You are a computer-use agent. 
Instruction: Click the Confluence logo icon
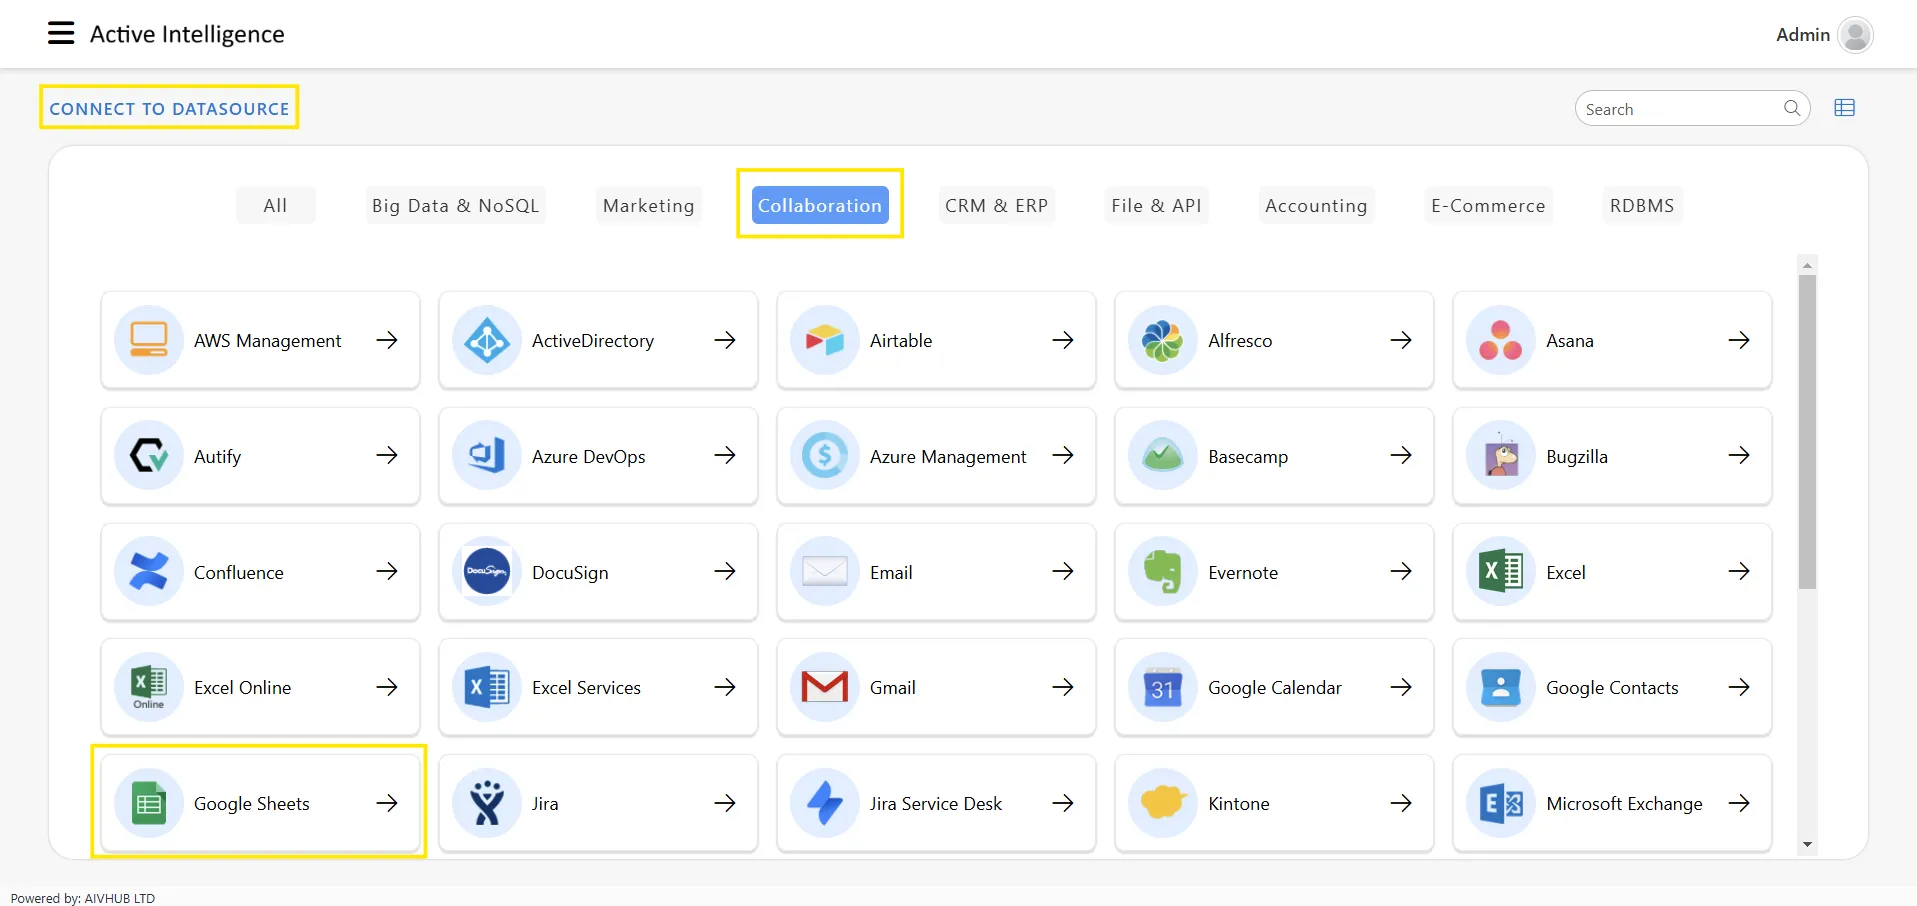(x=149, y=572)
